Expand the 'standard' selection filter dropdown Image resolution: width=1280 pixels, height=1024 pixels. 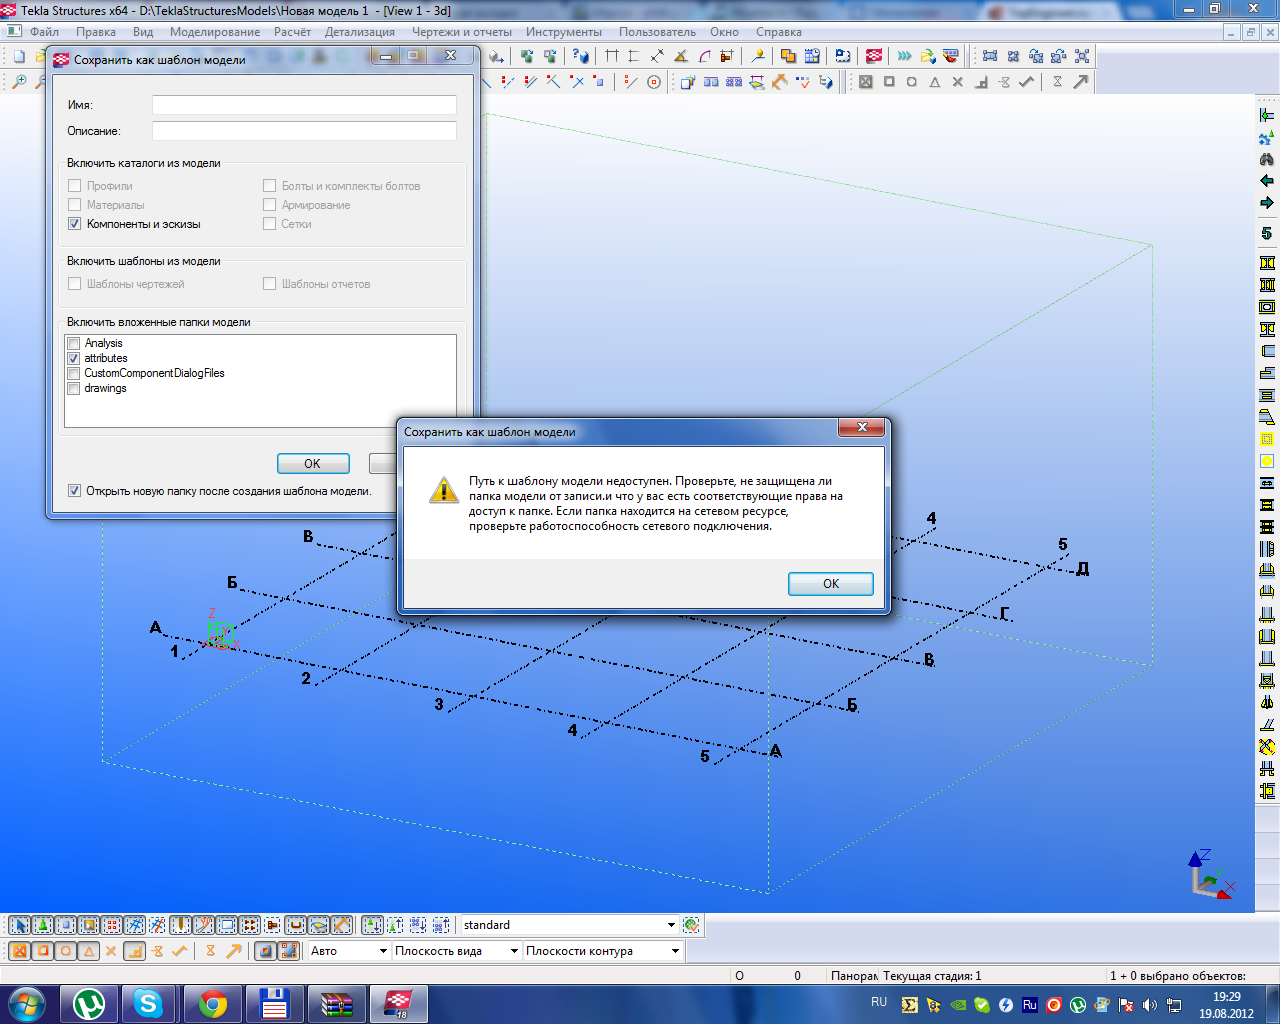(x=671, y=925)
